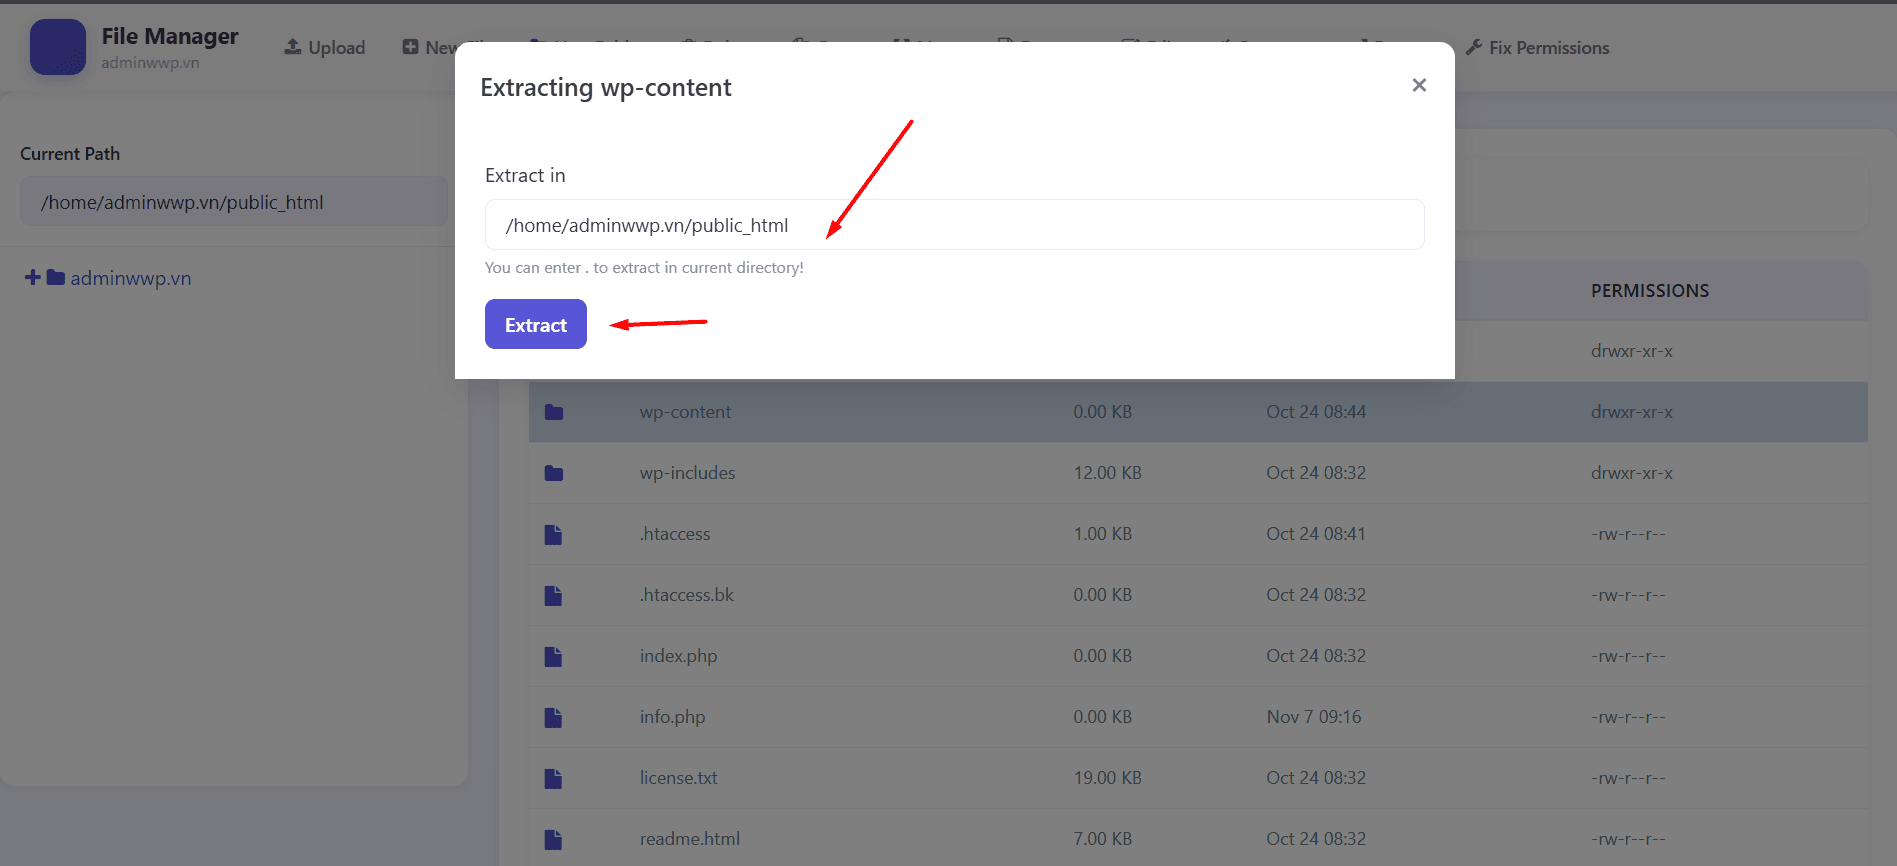Image resolution: width=1897 pixels, height=866 pixels.
Task: Click the license.txt file icon
Action: pos(553,779)
